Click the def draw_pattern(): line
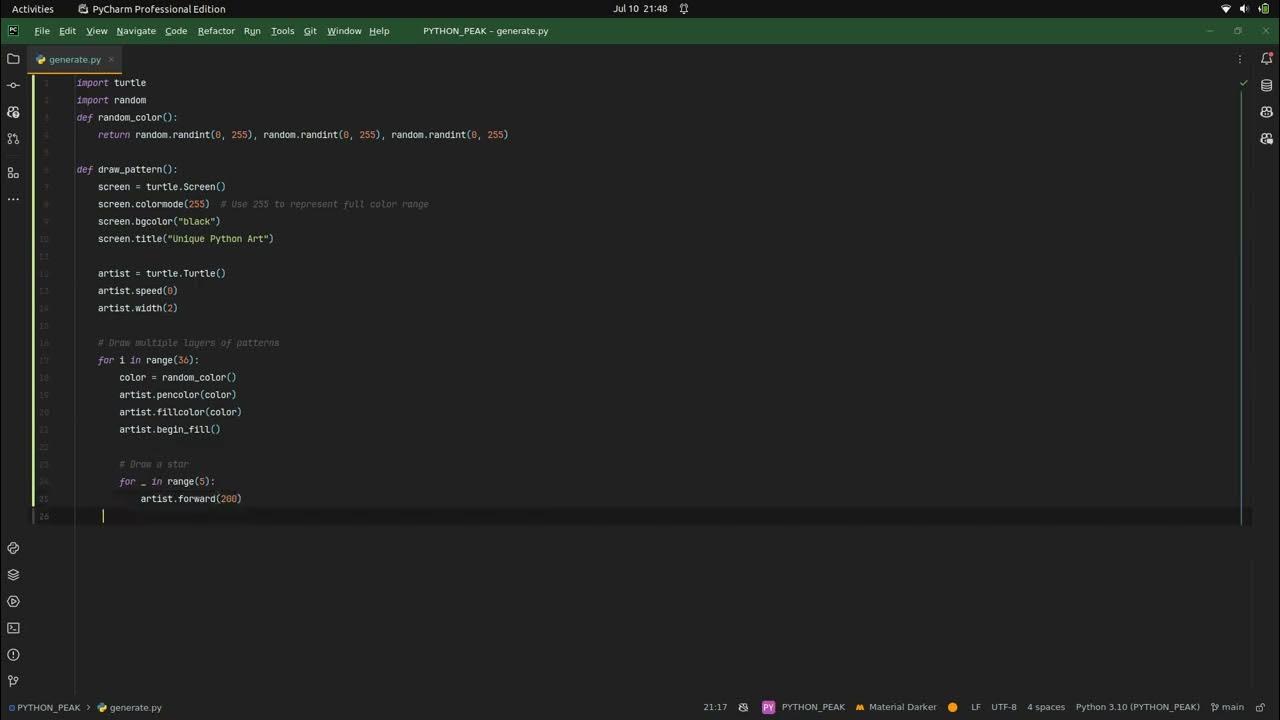Image resolution: width=1280 pixels, height=720 pixels. [x=127, y=170]
